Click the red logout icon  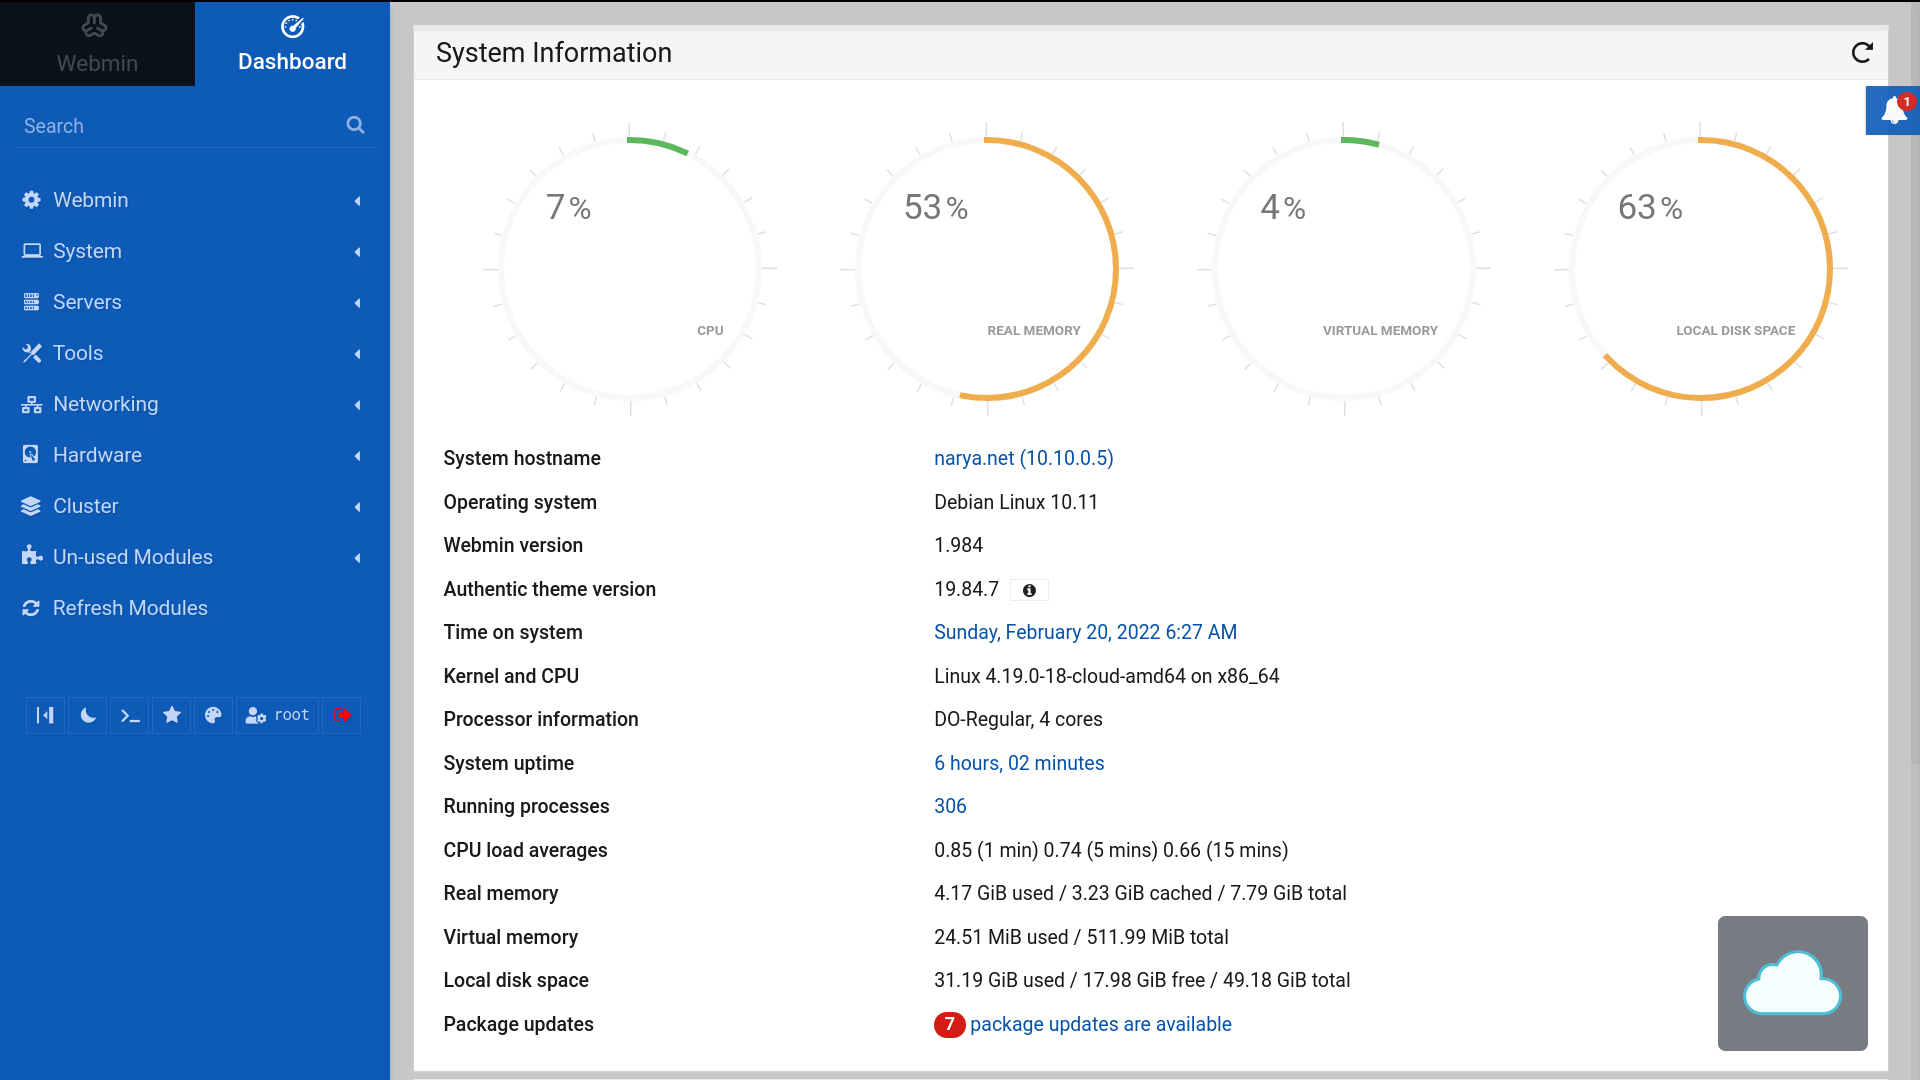coord(342,715)
